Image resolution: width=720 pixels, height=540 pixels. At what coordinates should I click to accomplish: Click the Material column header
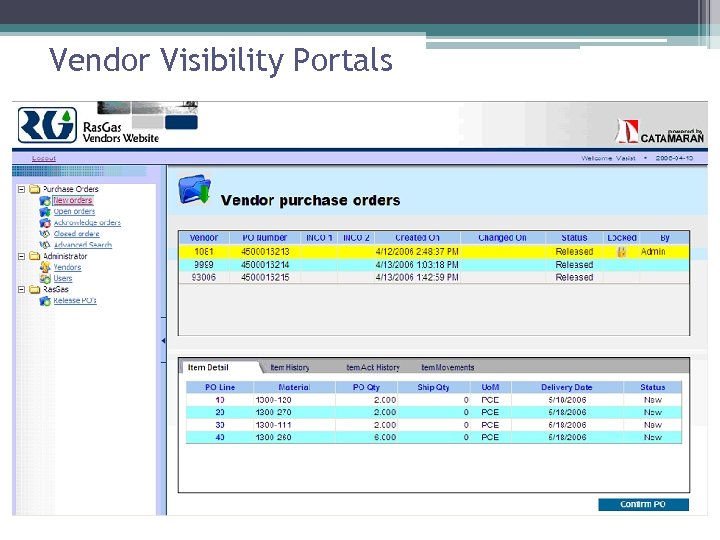pos(294,387)
